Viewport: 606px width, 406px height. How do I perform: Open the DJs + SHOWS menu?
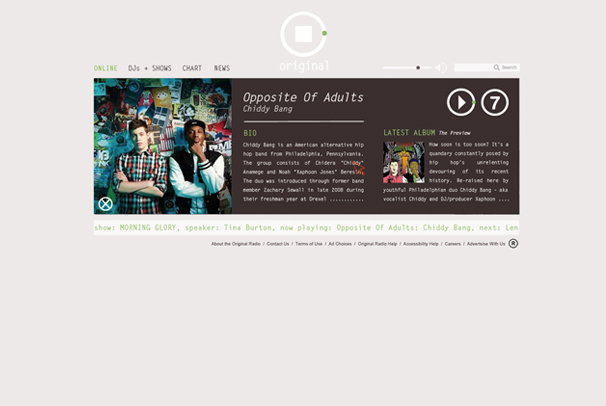[150, 68]
